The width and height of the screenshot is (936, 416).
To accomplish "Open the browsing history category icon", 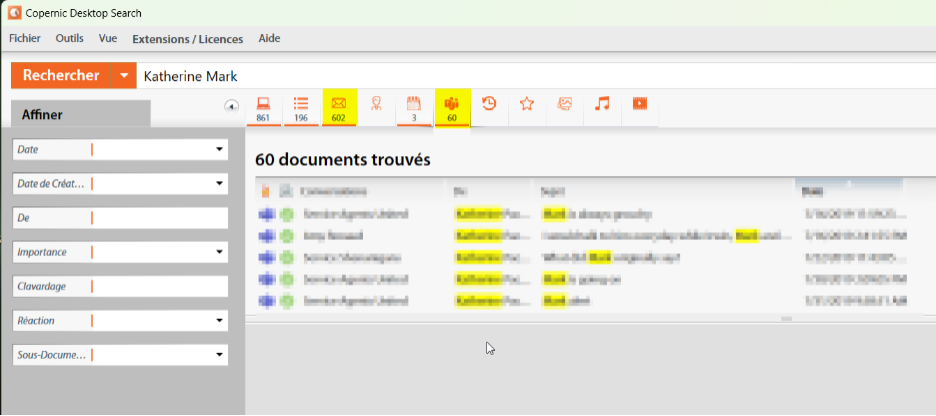I will 490,104.
